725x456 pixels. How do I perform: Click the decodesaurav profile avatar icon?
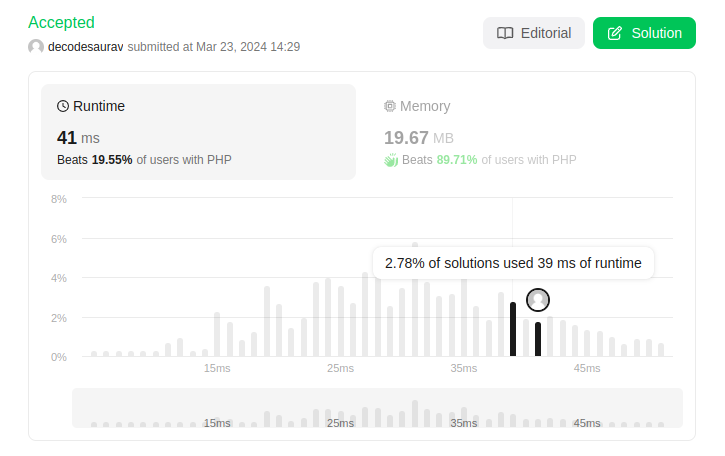[x=36, y=47]
